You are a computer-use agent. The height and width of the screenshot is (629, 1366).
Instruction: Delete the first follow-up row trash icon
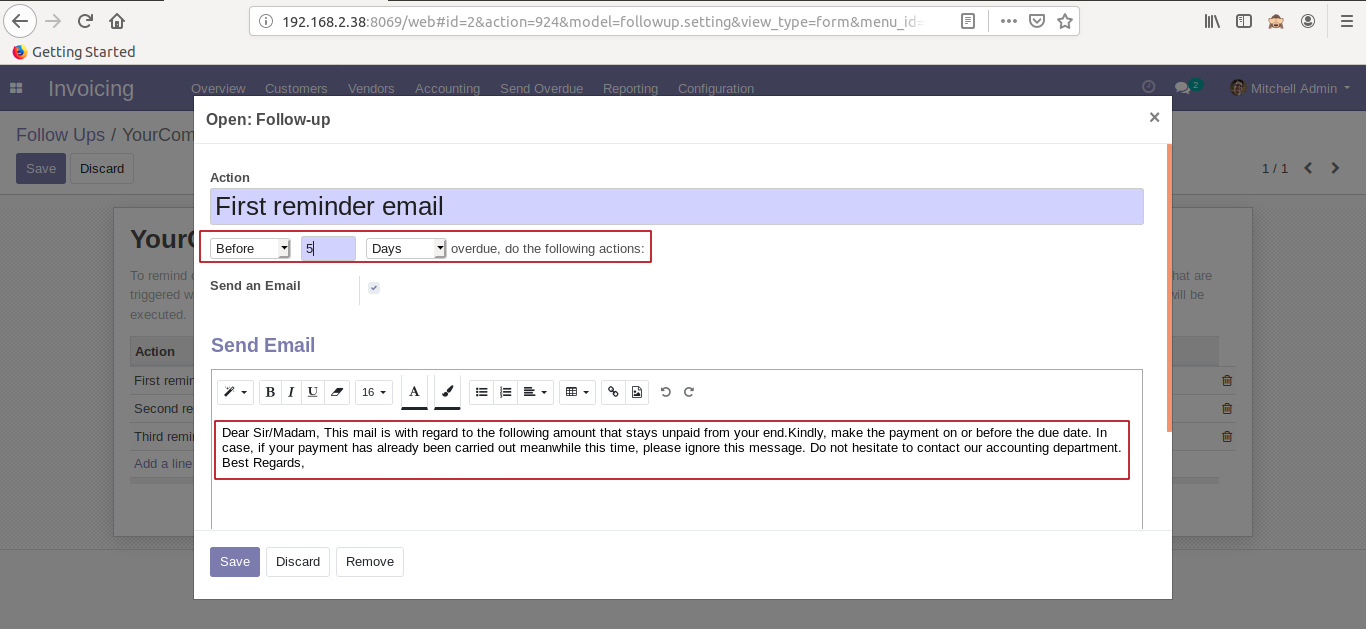coord(1227,381)
